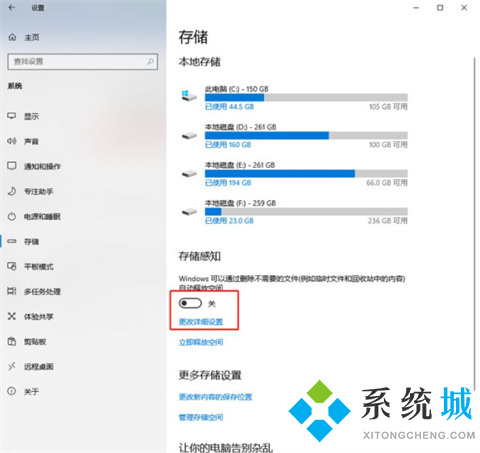Select the 体验共享 cross icon
The width and height of the screenshot is (480, 453).
pos(12,316)
